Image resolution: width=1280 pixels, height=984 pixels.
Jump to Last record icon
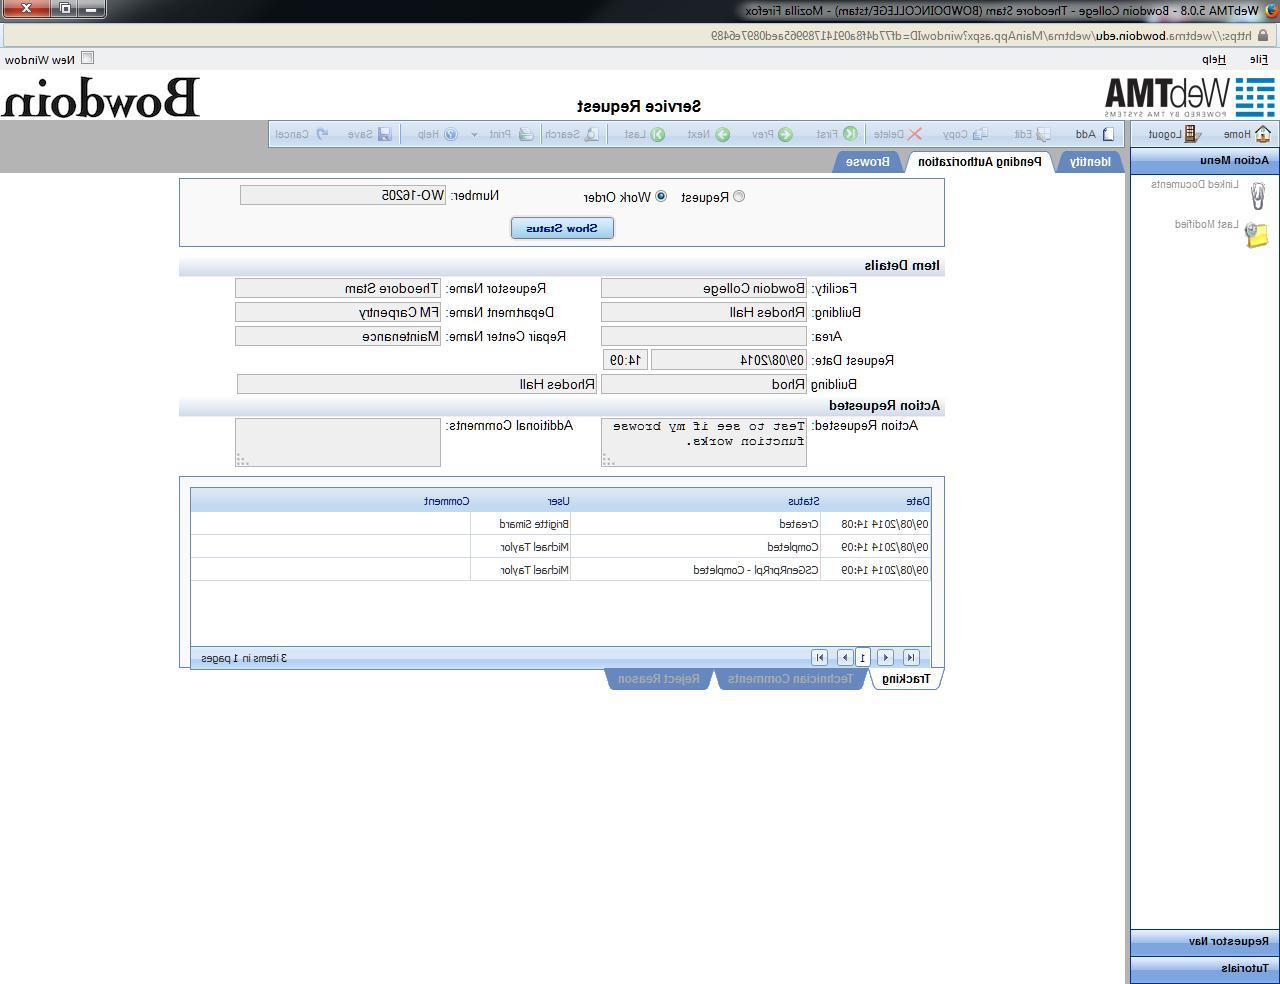tap(658, 134)
